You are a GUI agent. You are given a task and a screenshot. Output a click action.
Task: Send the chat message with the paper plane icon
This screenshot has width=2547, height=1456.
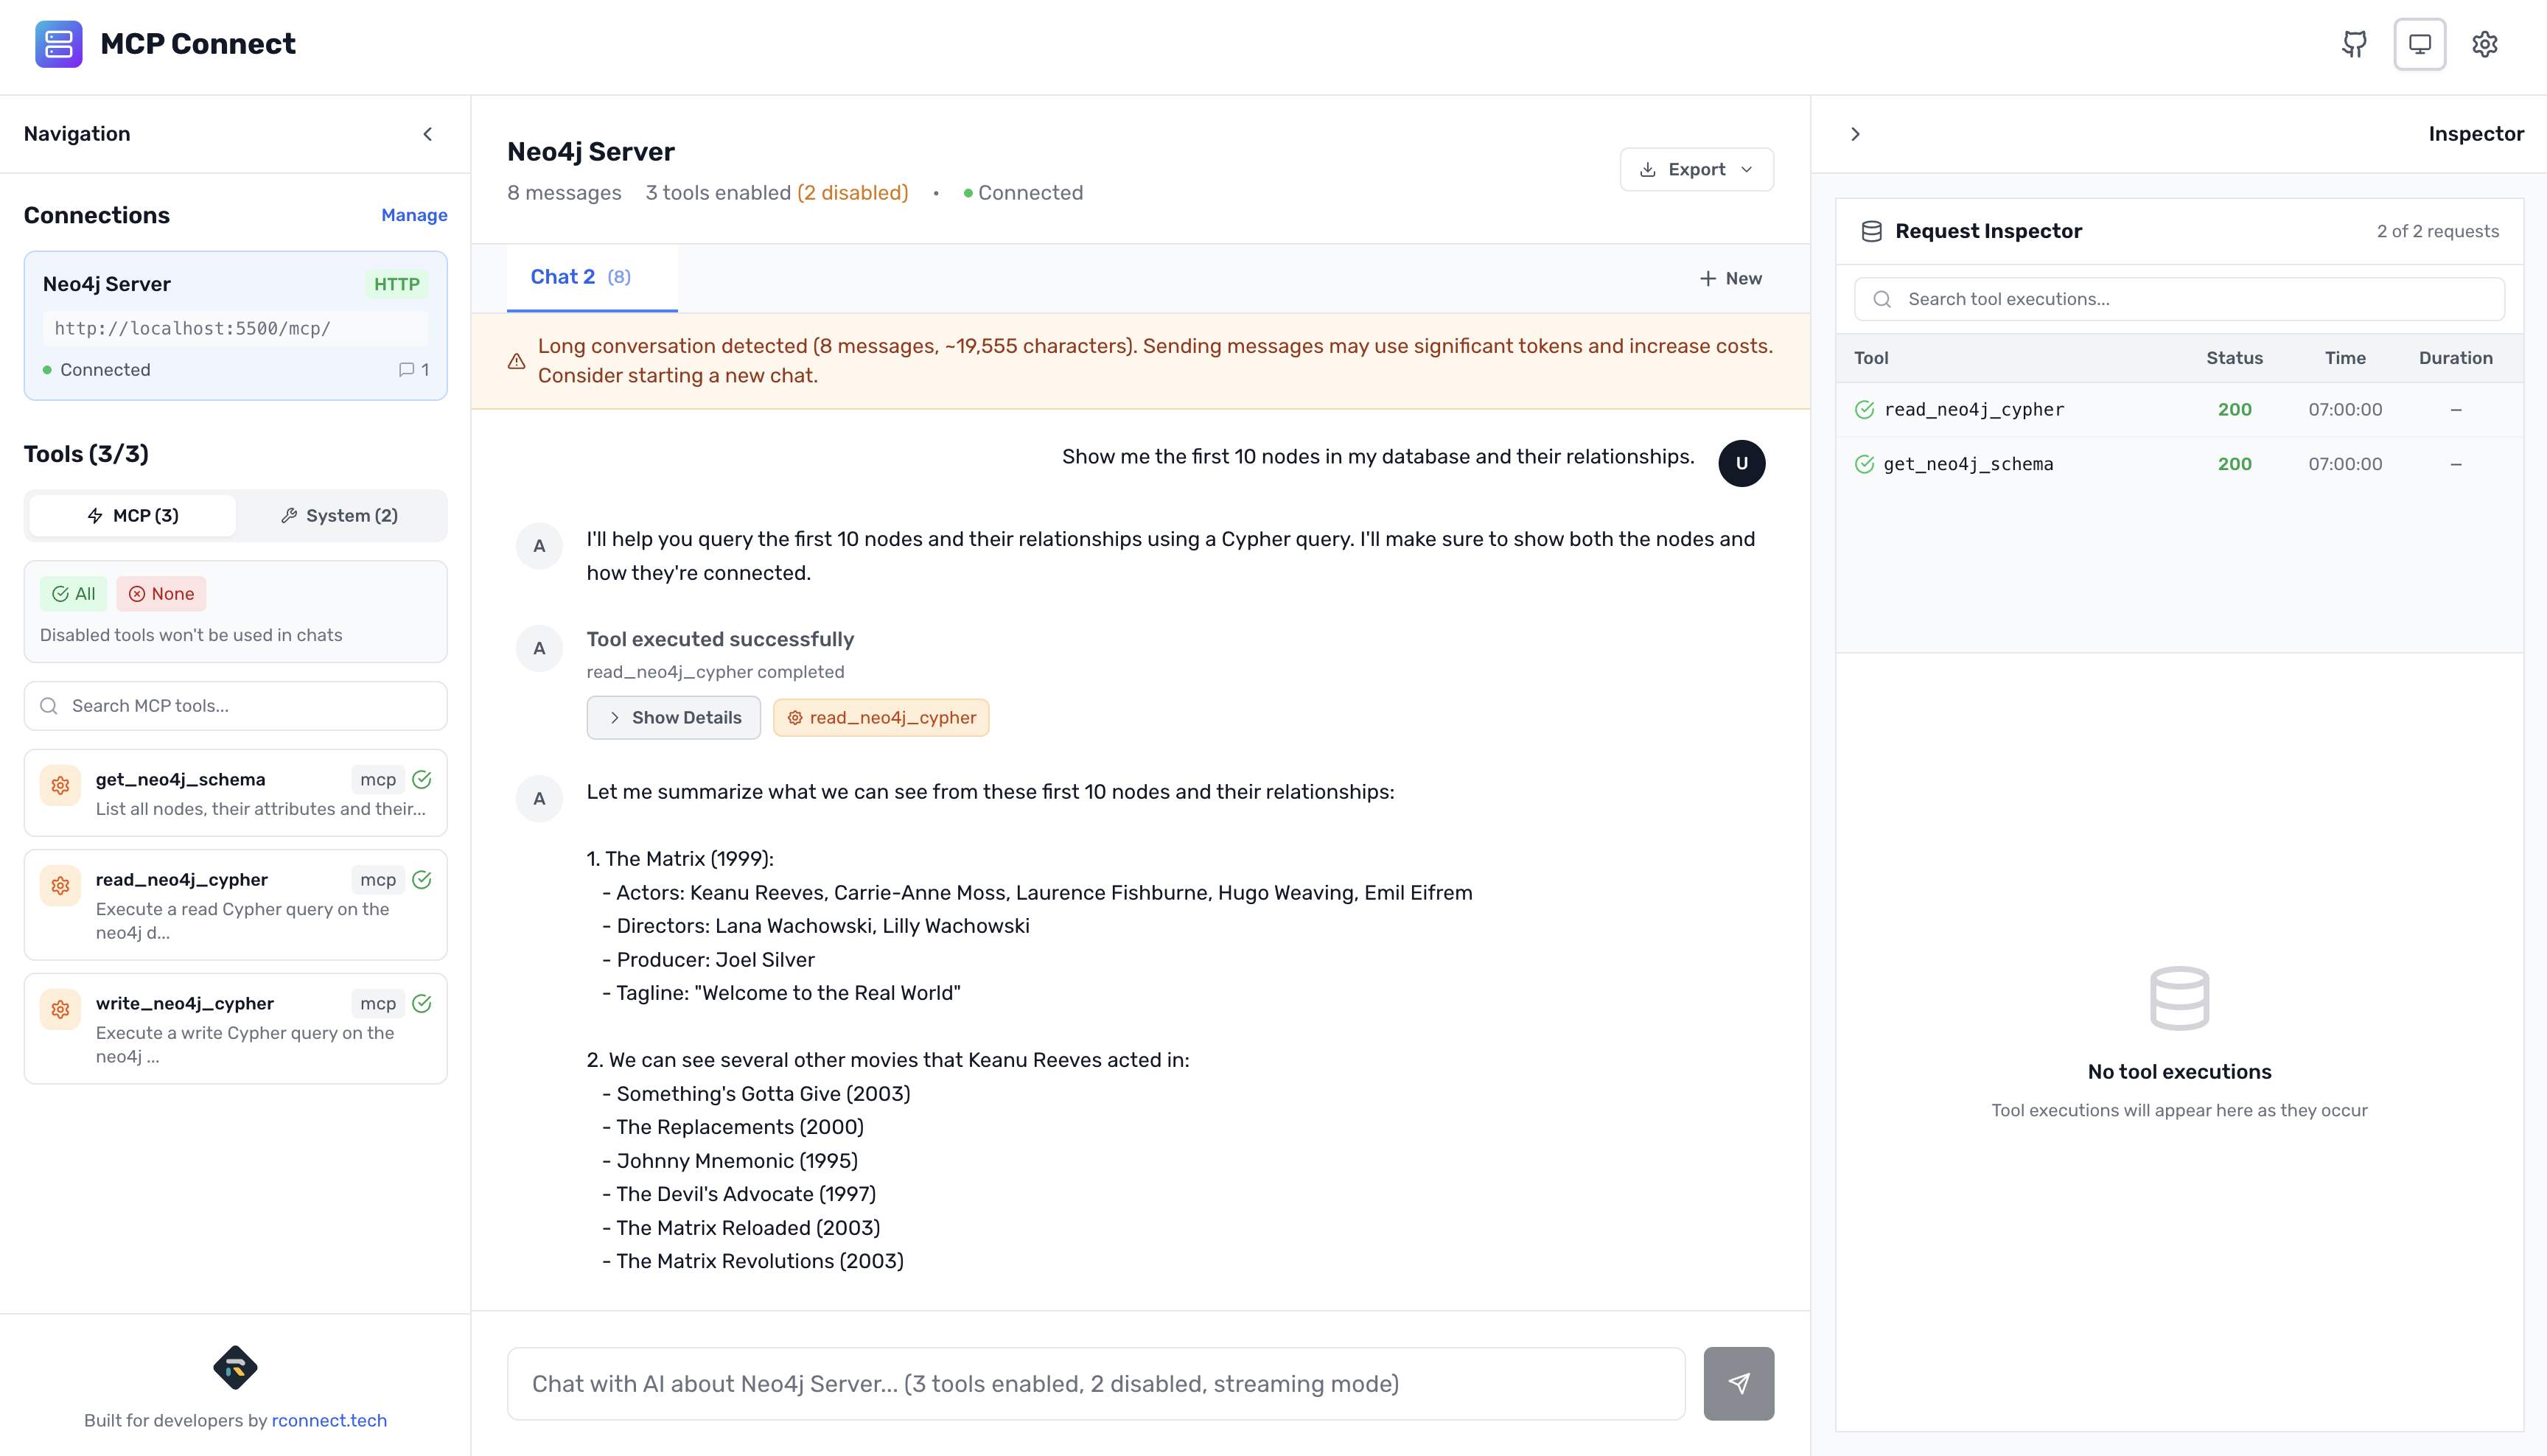click(x=1739, y=1383)
